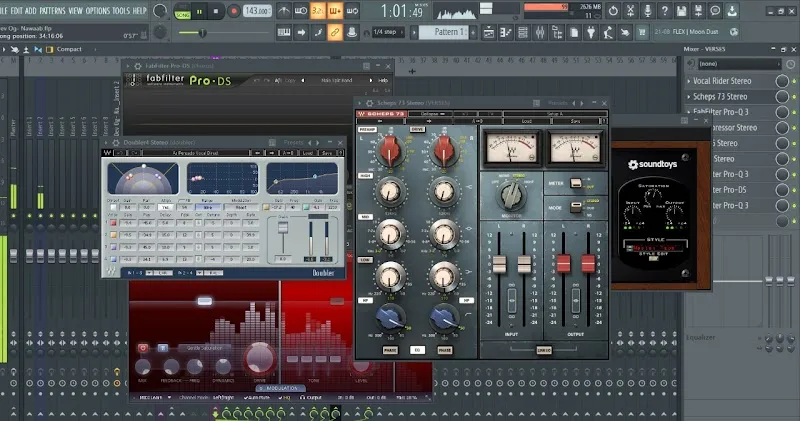Toggle Wait for input before playing
The width and height of the screenshot is (800, 421).
coord(301,11)
